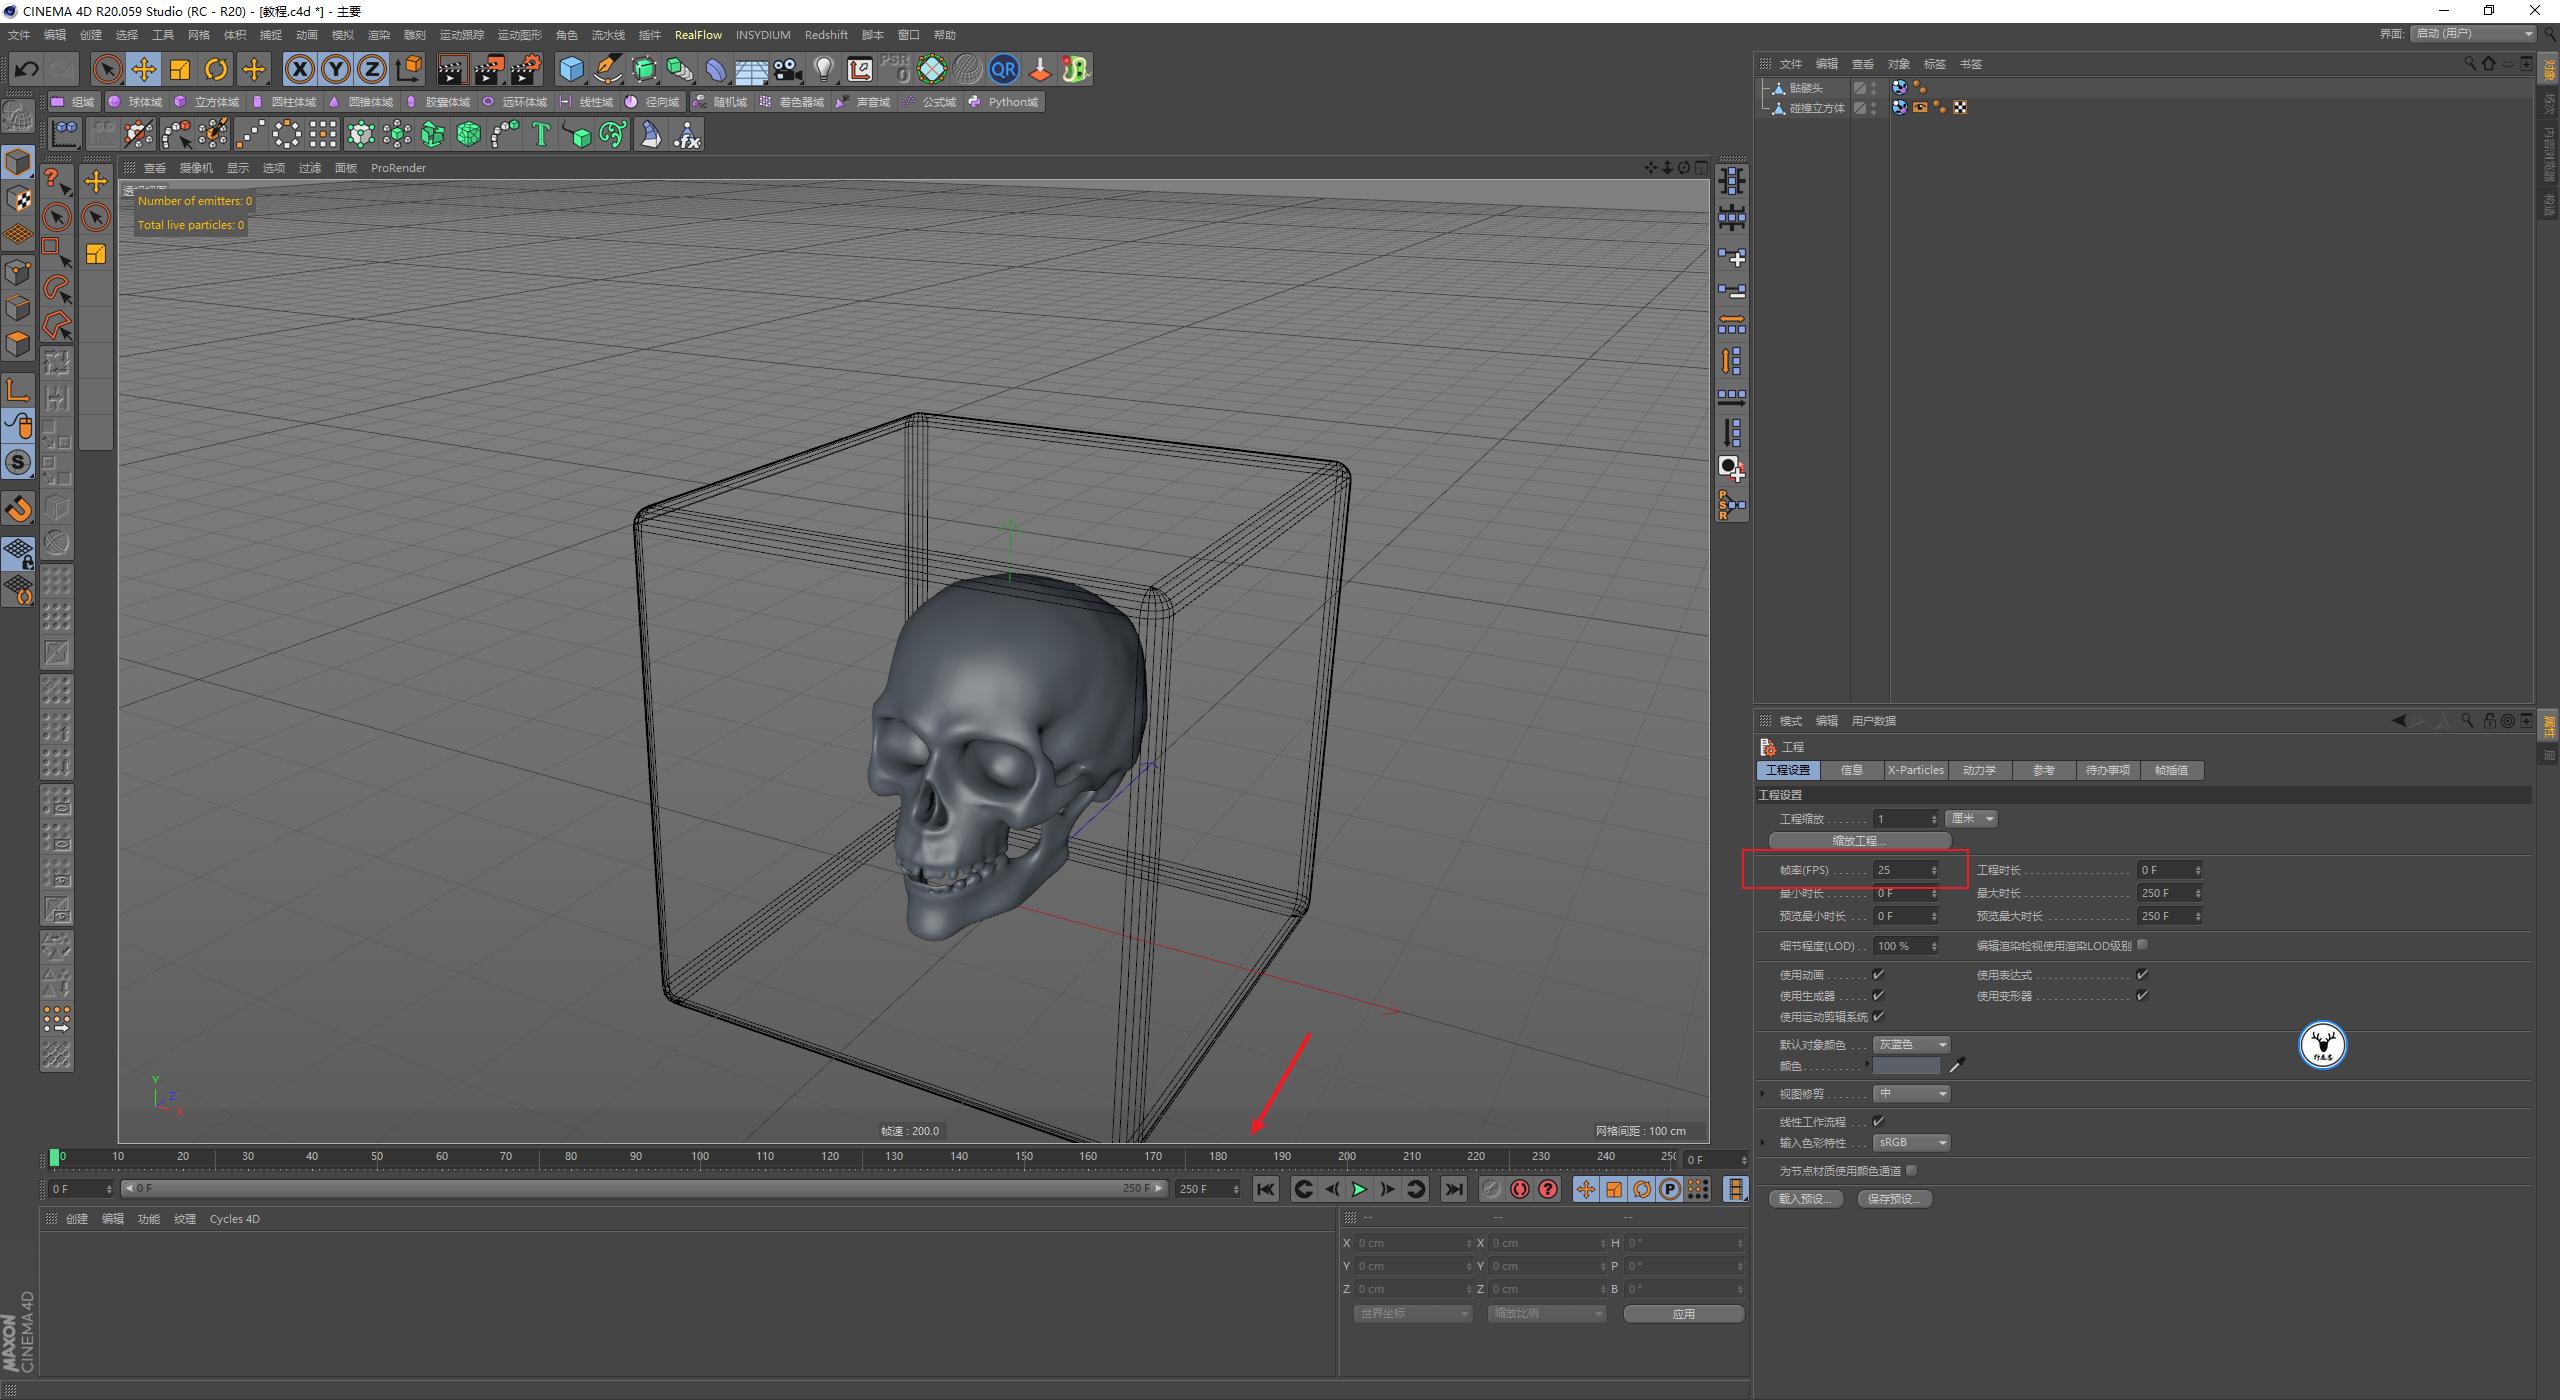
Task: Click the 载入预设 button
Action: click(x=1805, y=1198)
